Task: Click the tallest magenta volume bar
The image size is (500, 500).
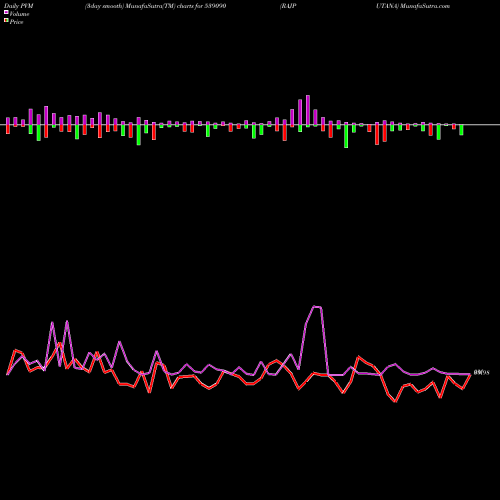Action: [308, 111]
